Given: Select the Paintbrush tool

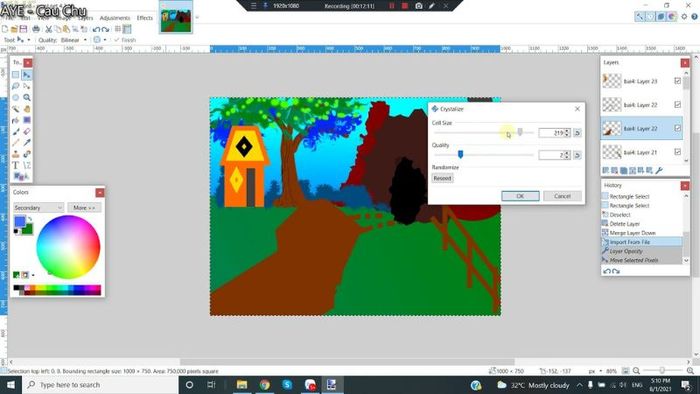Looking at the screenshot, I should [16, 132].
